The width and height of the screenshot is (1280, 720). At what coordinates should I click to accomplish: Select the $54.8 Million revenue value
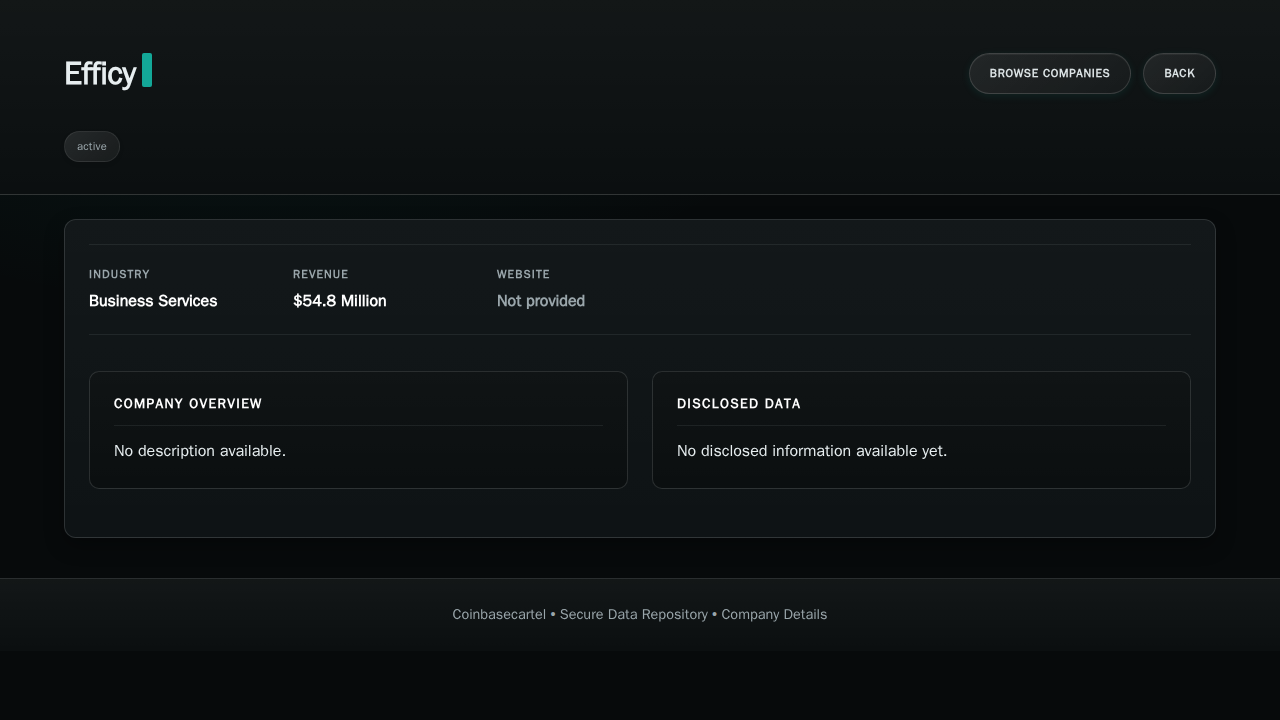pos(339,301)
